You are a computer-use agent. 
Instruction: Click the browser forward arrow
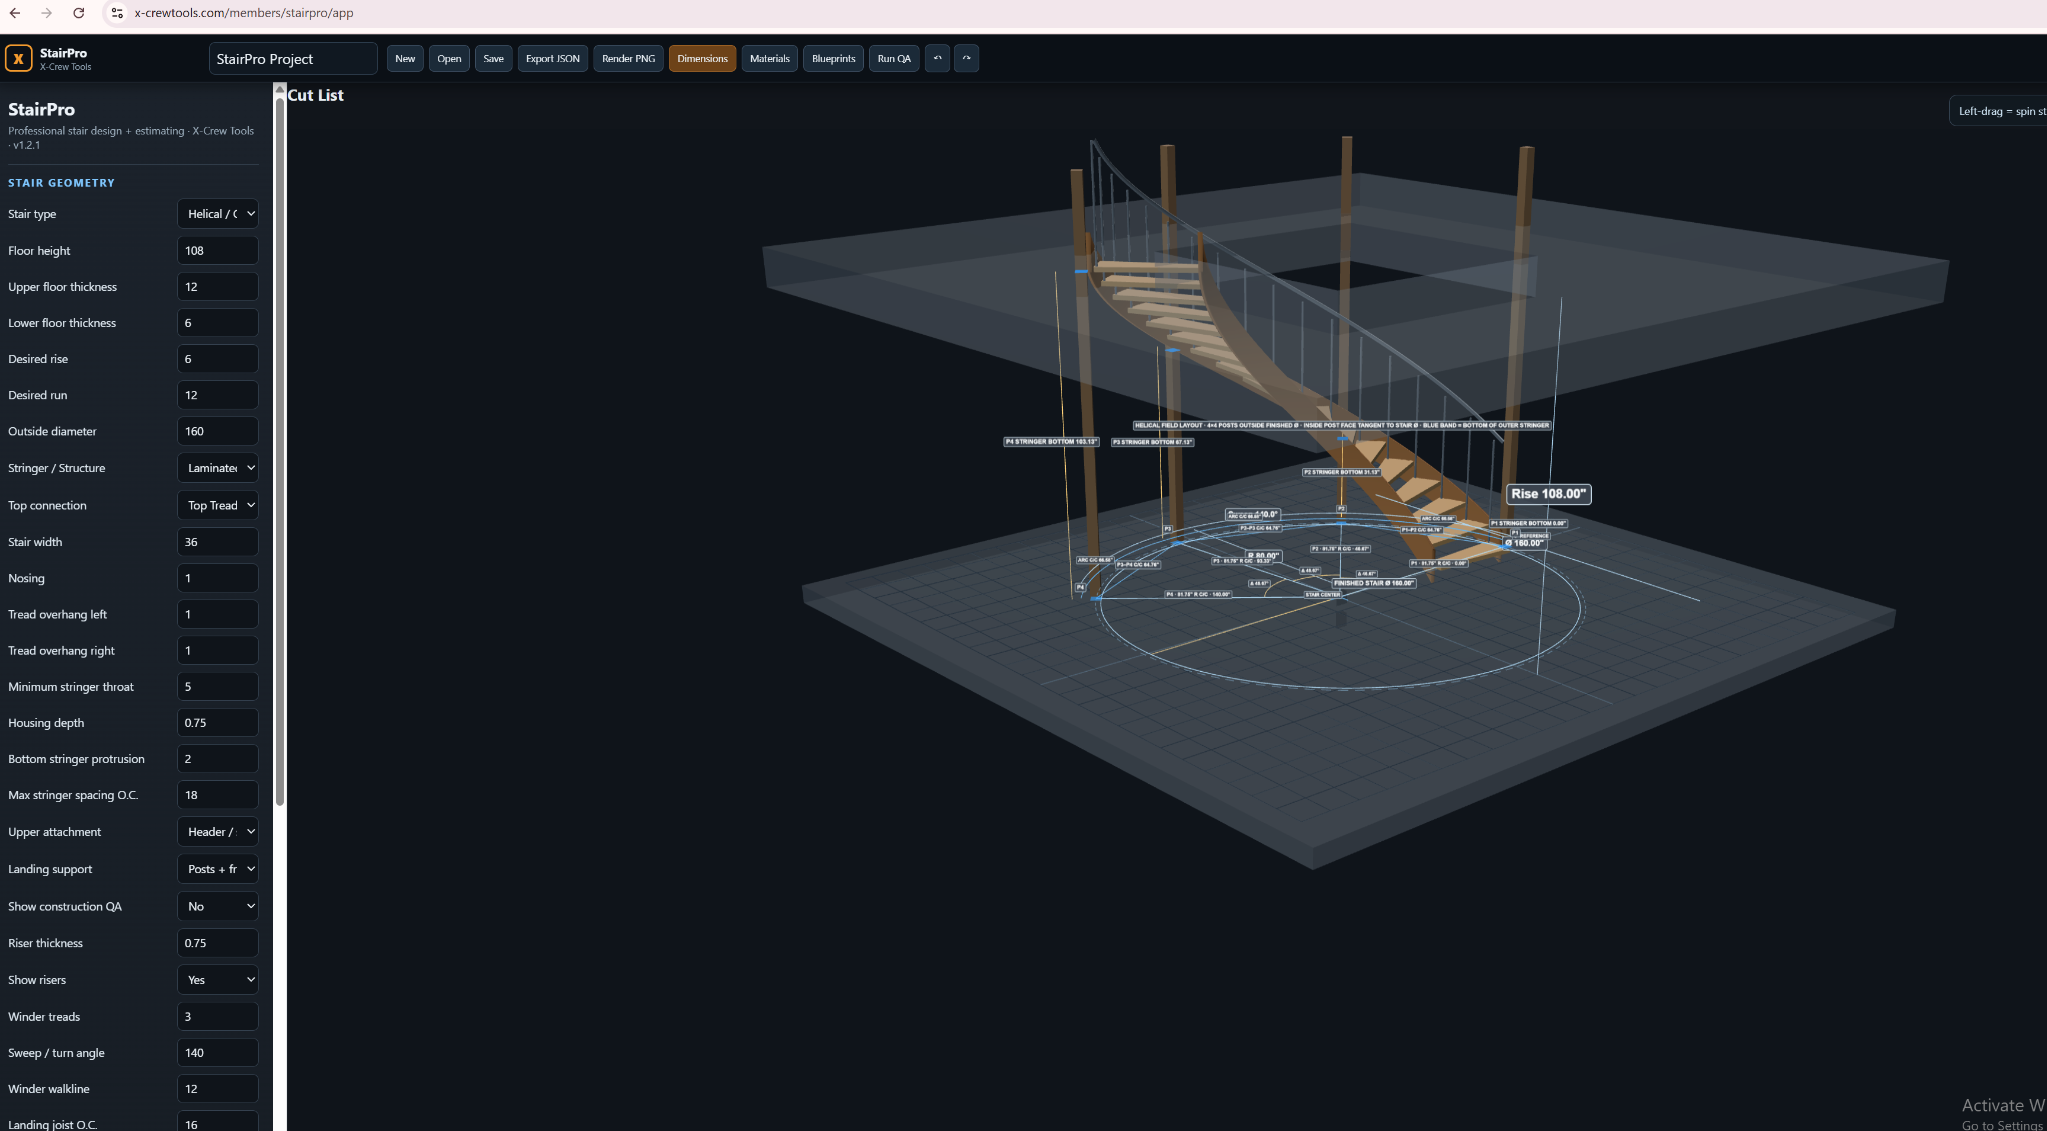coord(46,13)
